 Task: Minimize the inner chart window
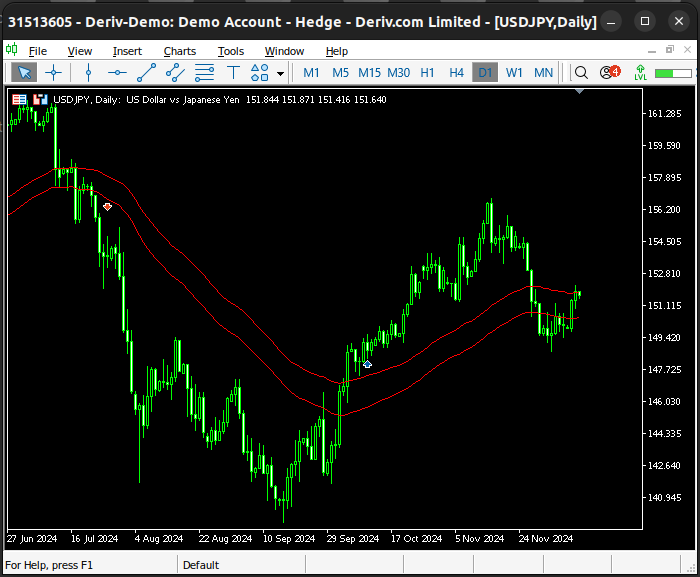[x=652, y=50]
